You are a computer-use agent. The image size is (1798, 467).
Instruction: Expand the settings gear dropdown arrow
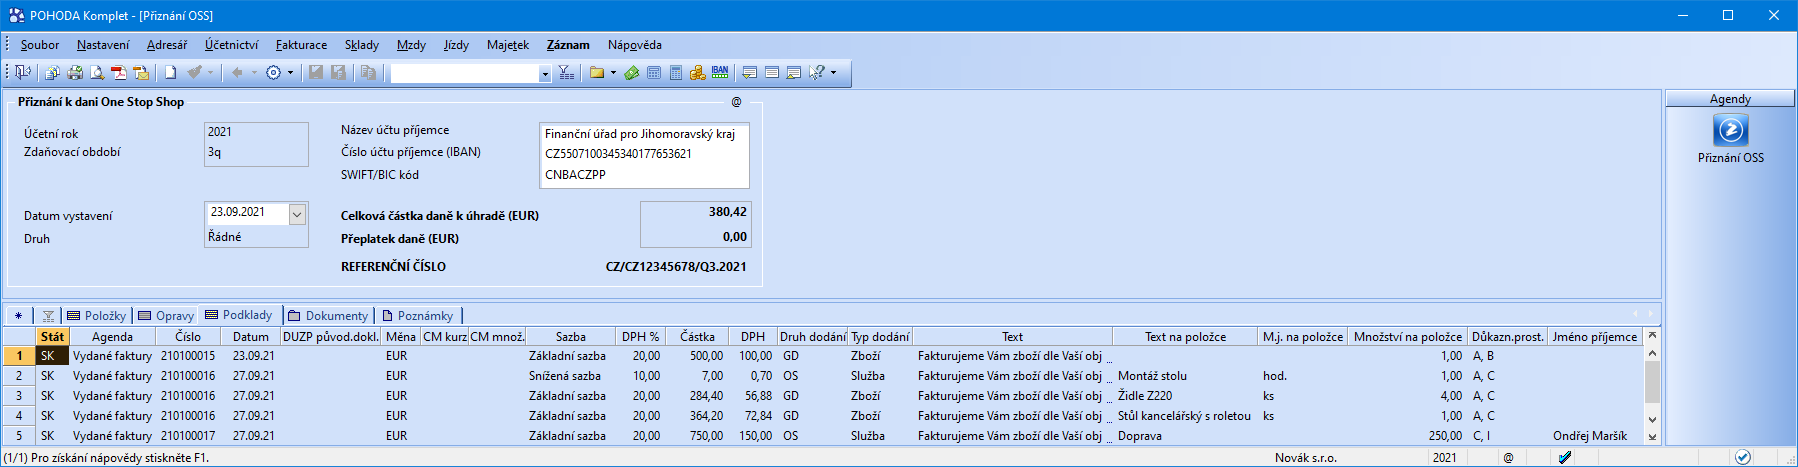pos(291,72)
